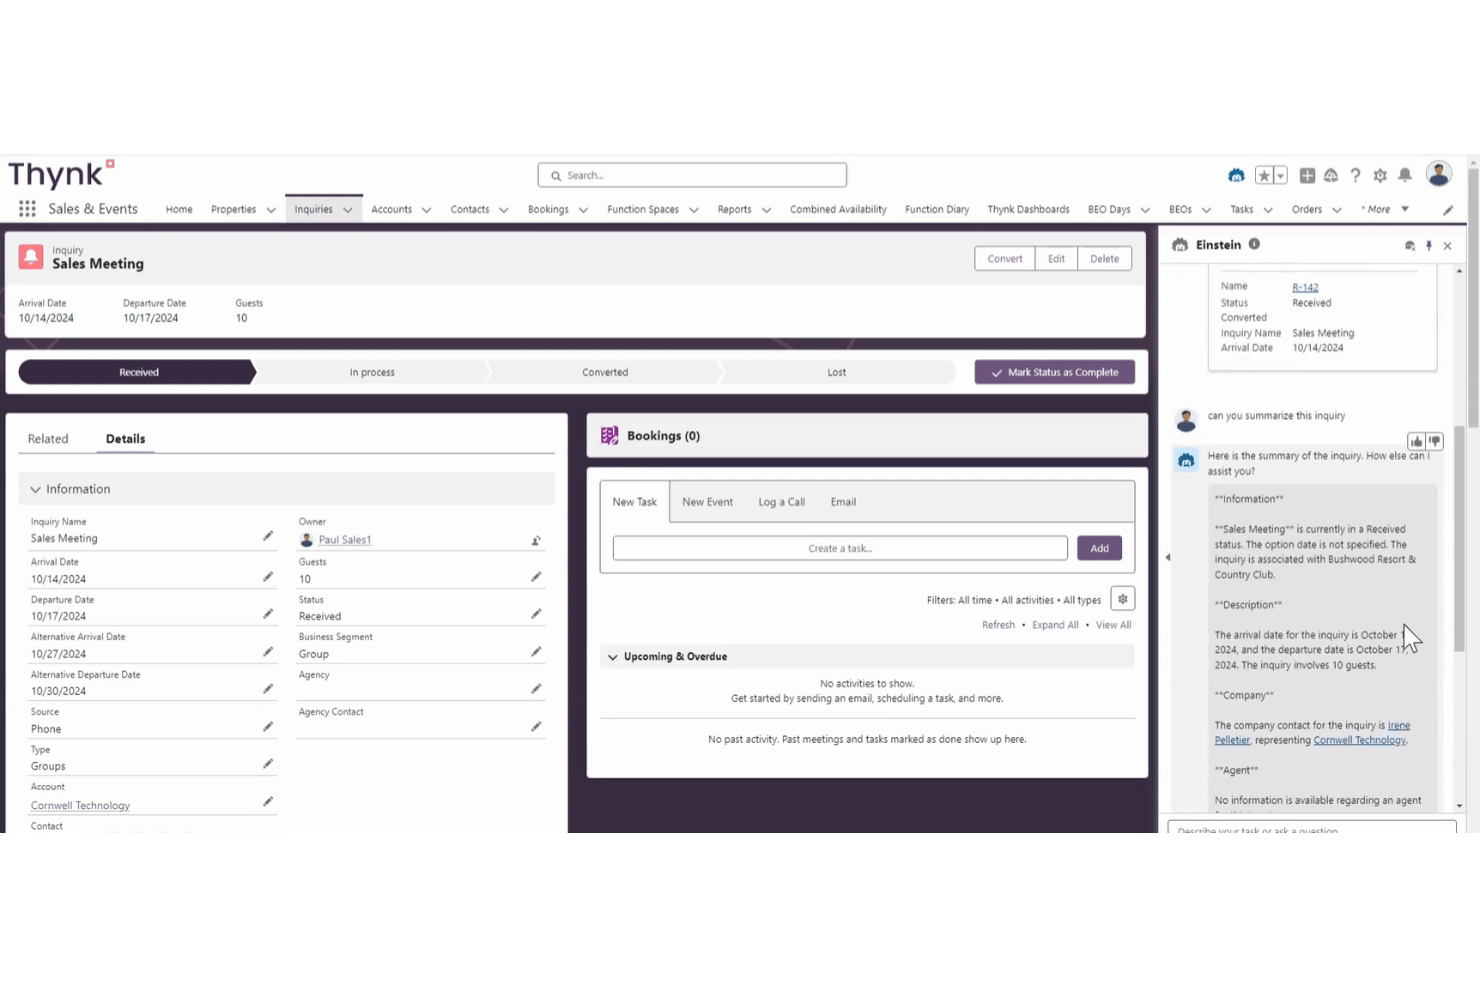Open the Favorites star icon
Image resolution: width=1480 pixels, height=987 pixels.
pyautogui.click(x=1264, y=176)
